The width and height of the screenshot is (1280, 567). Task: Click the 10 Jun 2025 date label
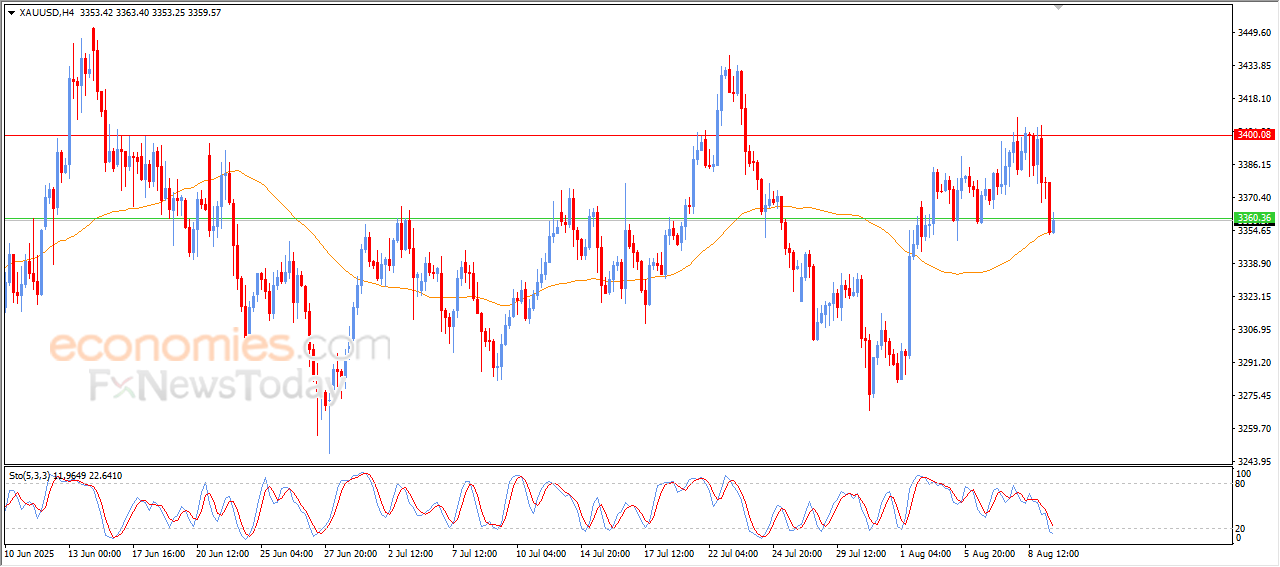pos(29,553)
